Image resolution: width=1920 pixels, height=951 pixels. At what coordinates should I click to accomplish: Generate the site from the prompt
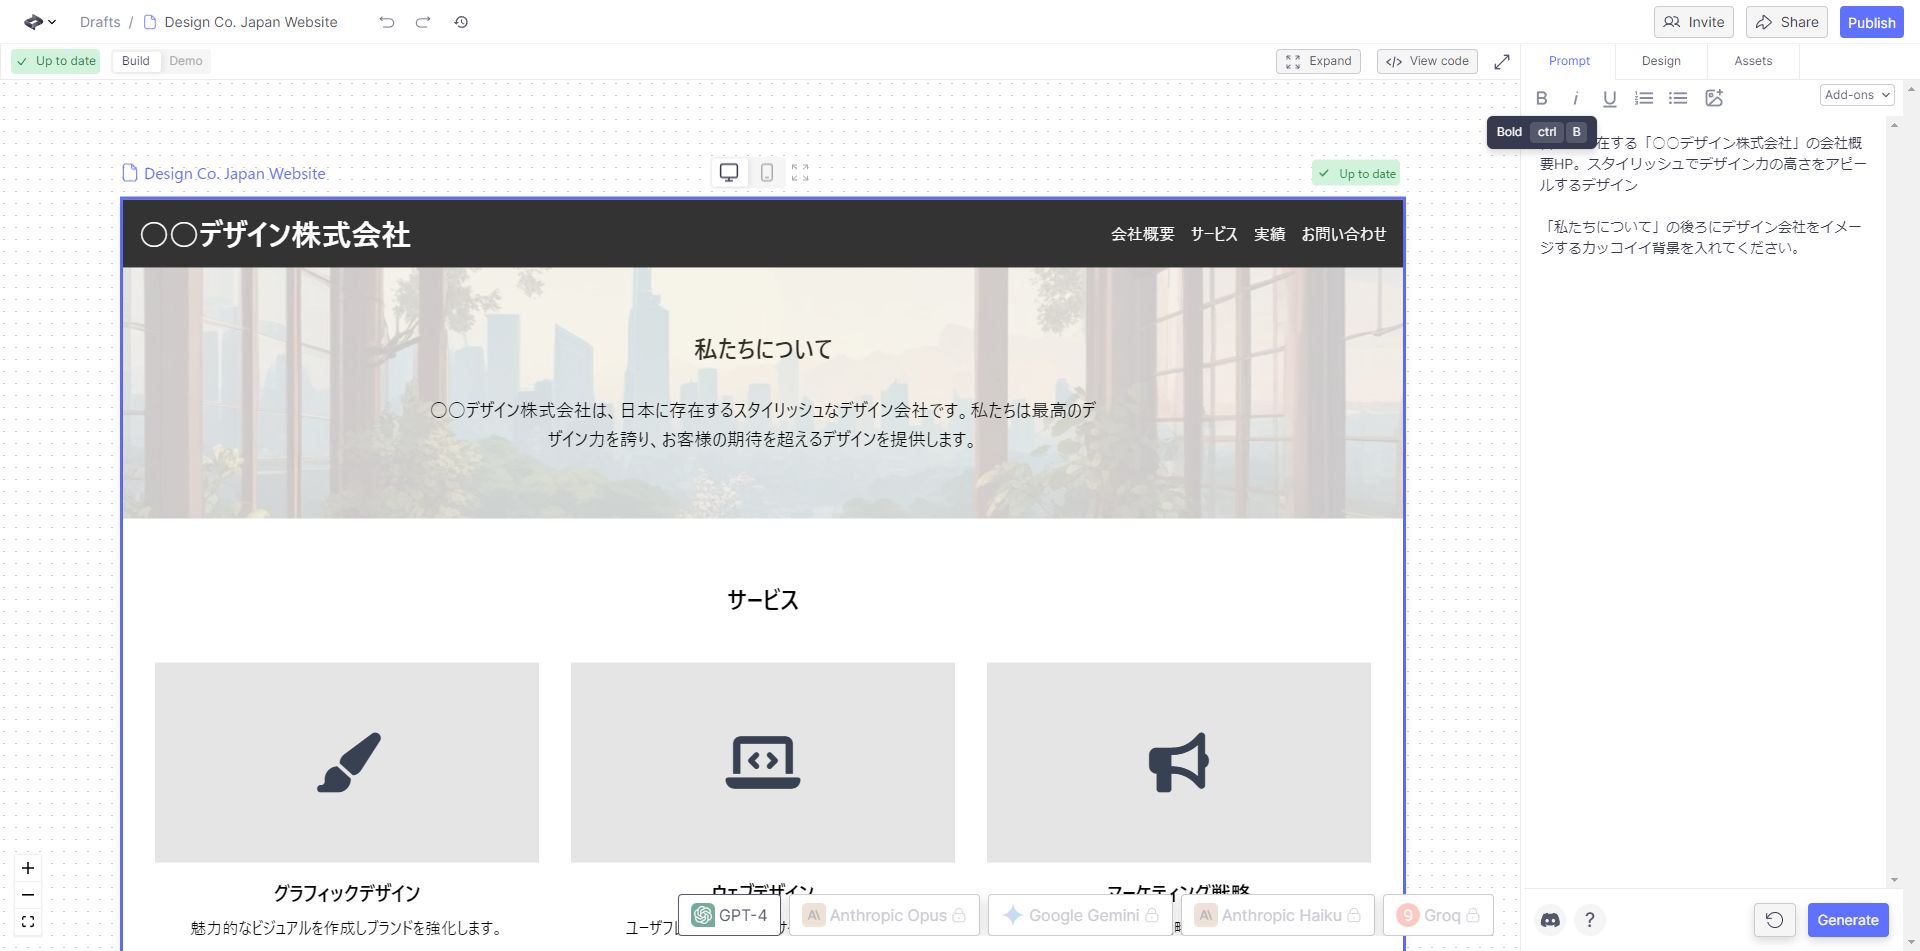coord(1848,919)
